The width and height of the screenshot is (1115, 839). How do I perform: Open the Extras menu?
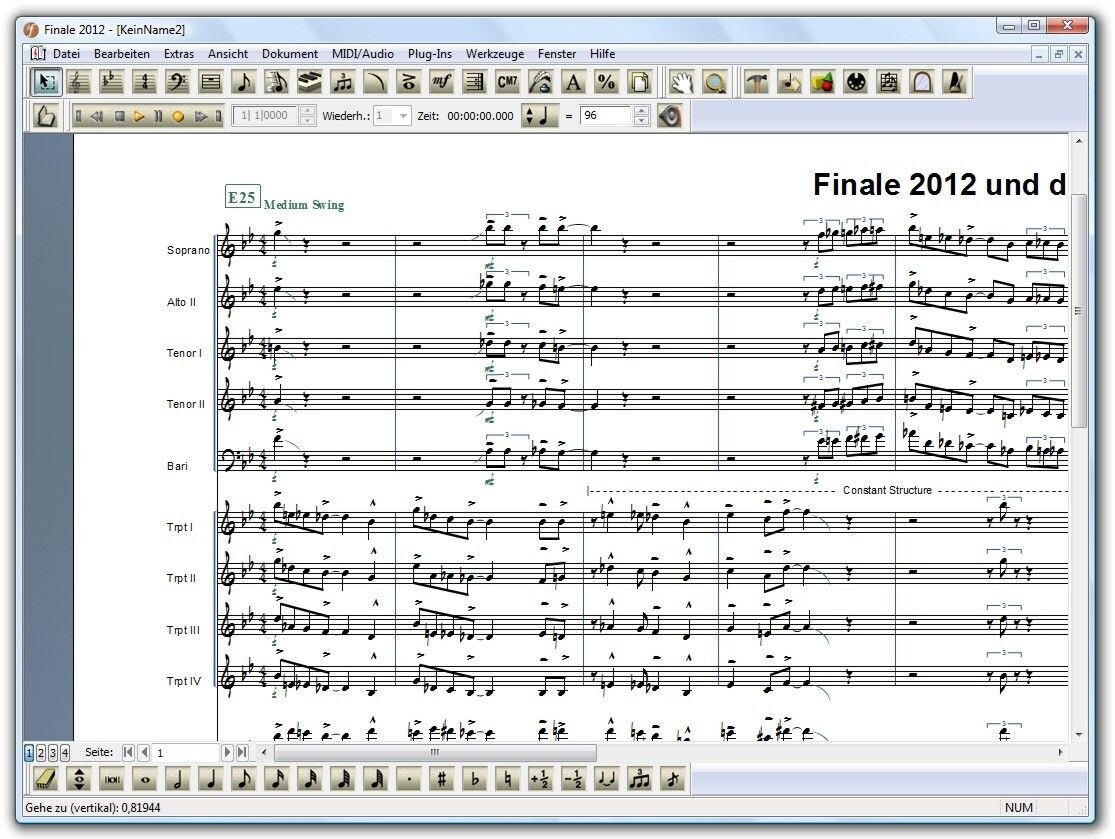178,53
